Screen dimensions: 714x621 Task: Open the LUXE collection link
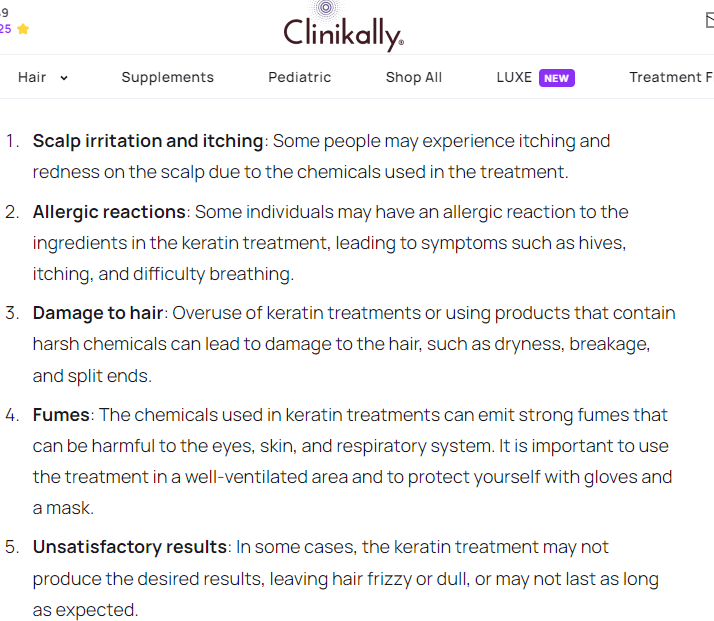click(x=514, y=77)
